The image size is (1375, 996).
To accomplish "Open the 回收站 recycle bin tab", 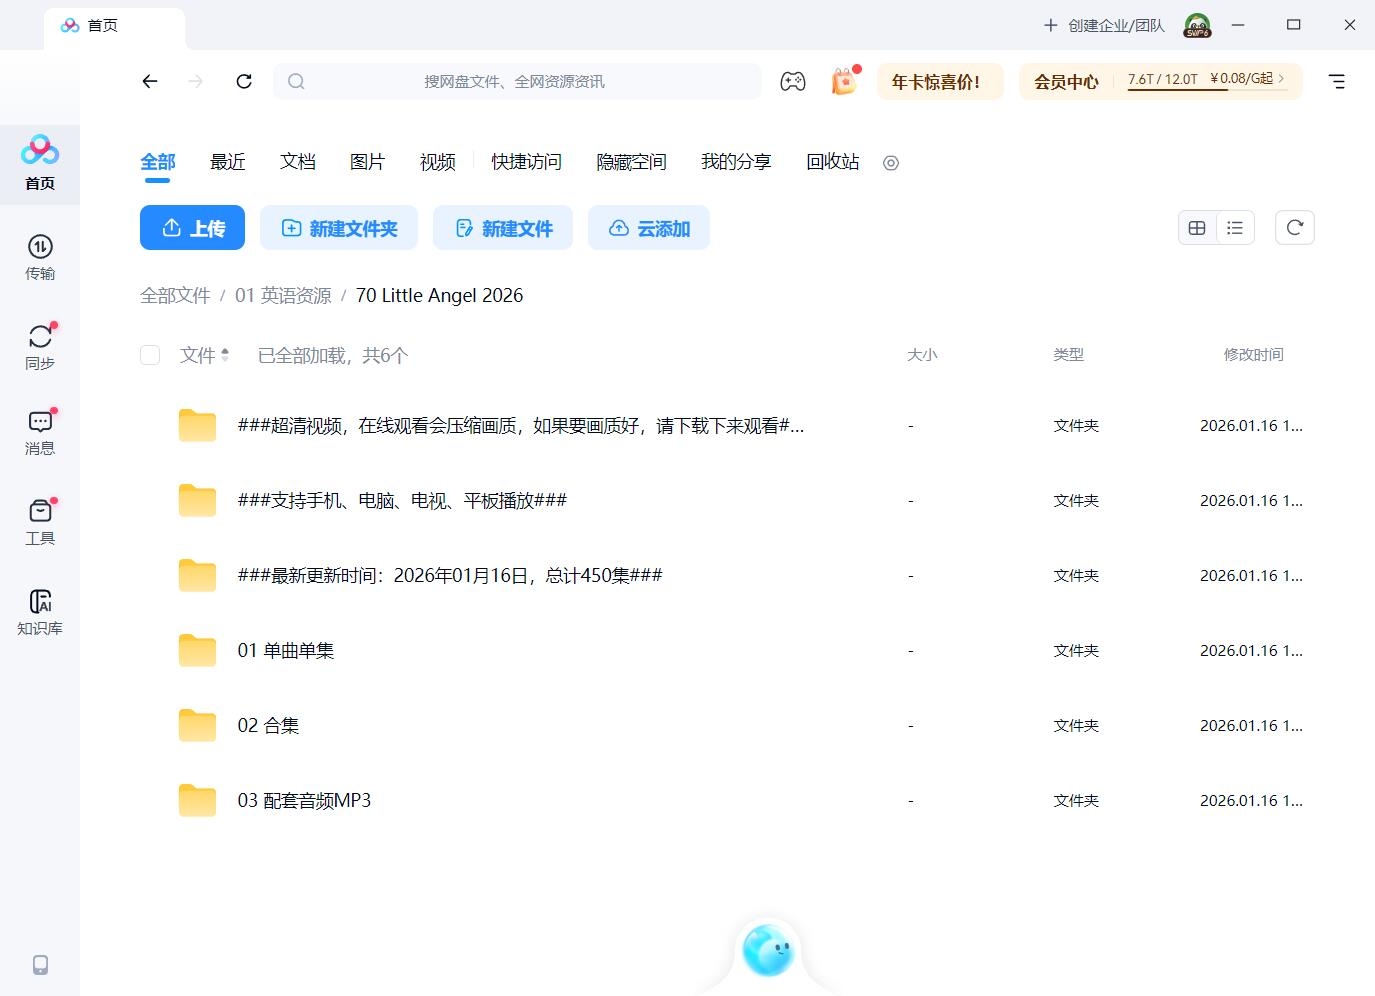I will [x=831, y=162].
